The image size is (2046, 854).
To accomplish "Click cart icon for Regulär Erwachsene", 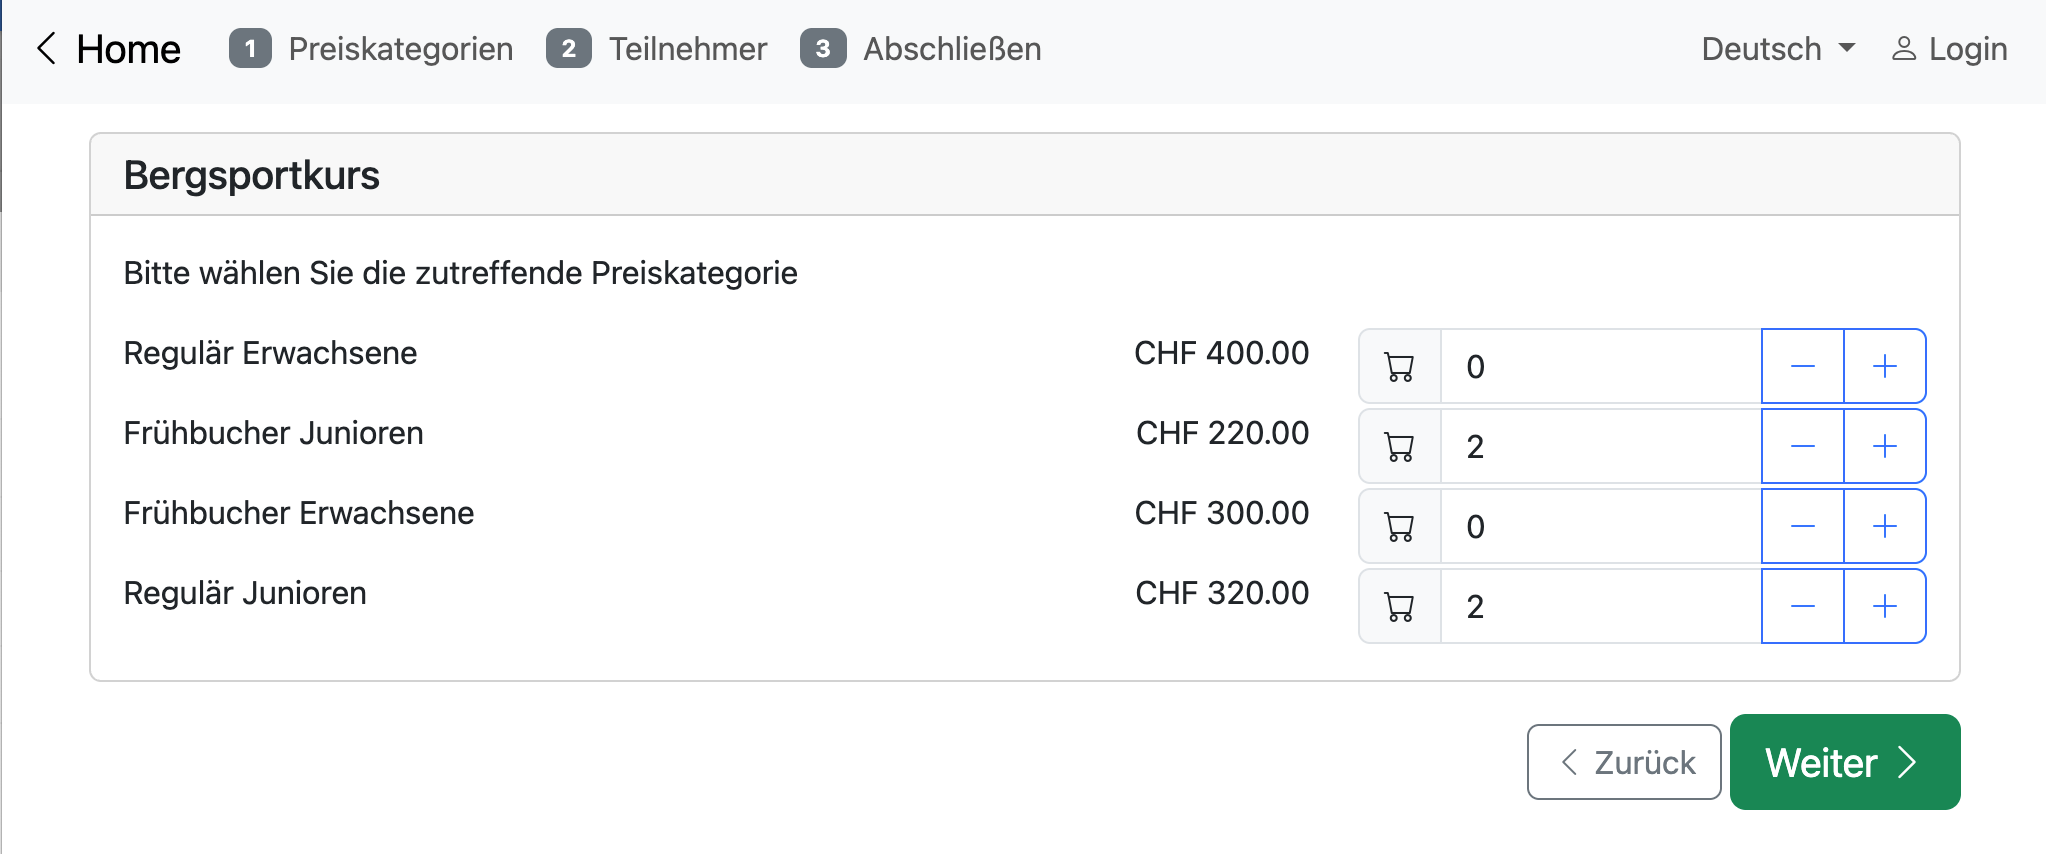I will (1400, 367).
